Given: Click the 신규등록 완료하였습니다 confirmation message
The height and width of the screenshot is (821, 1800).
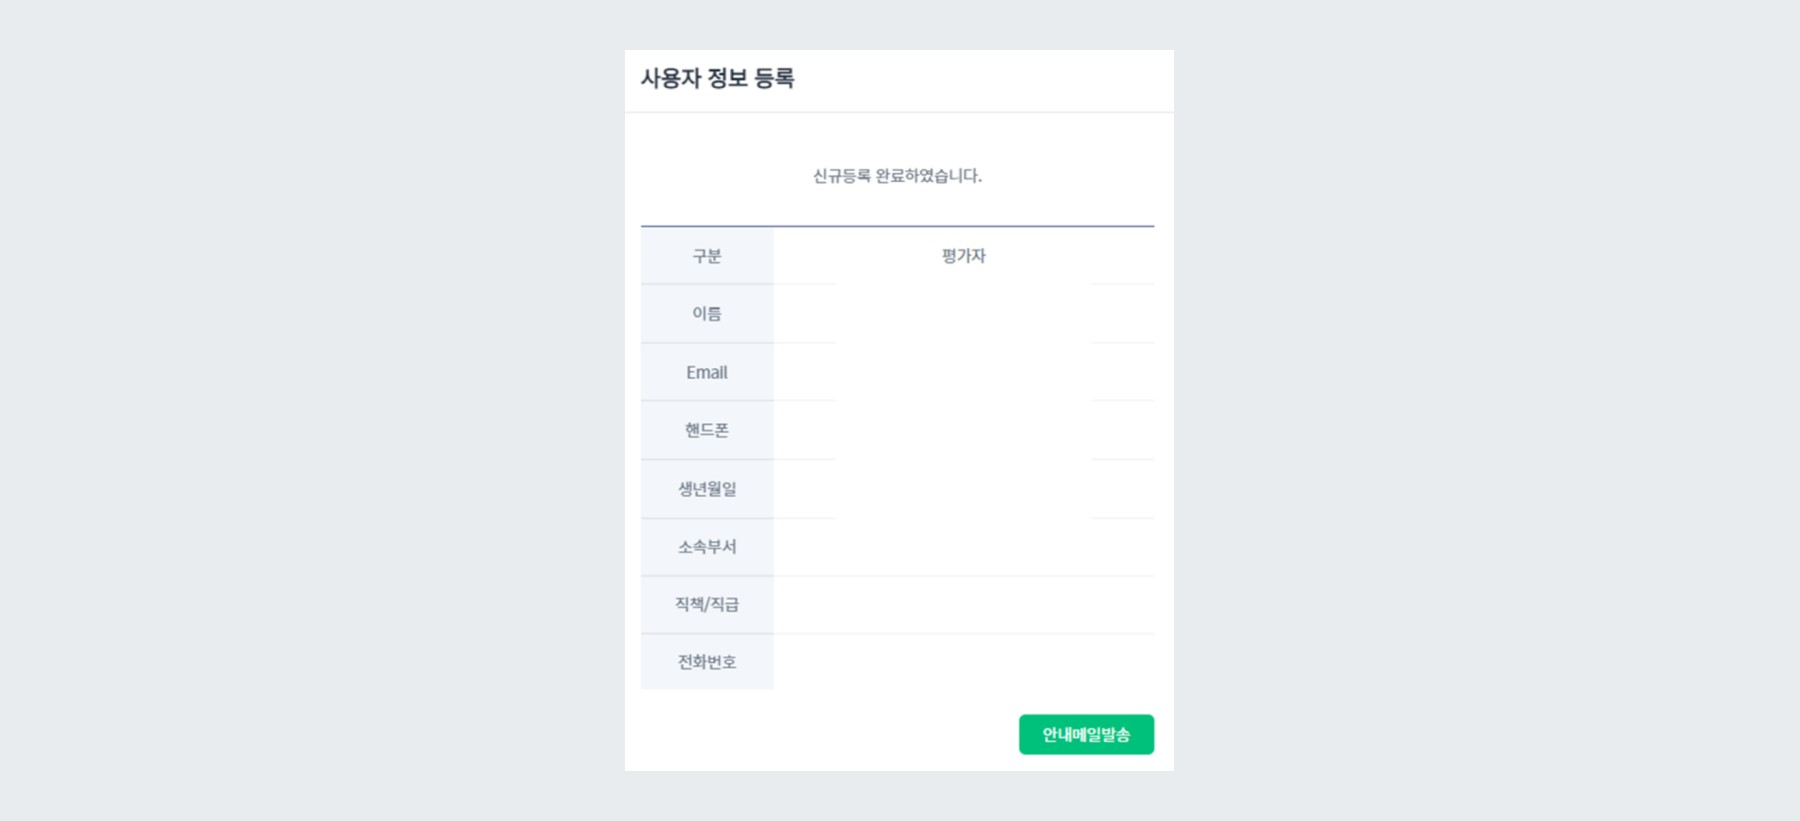Looking at the screenshot, I should click(897, 173).
